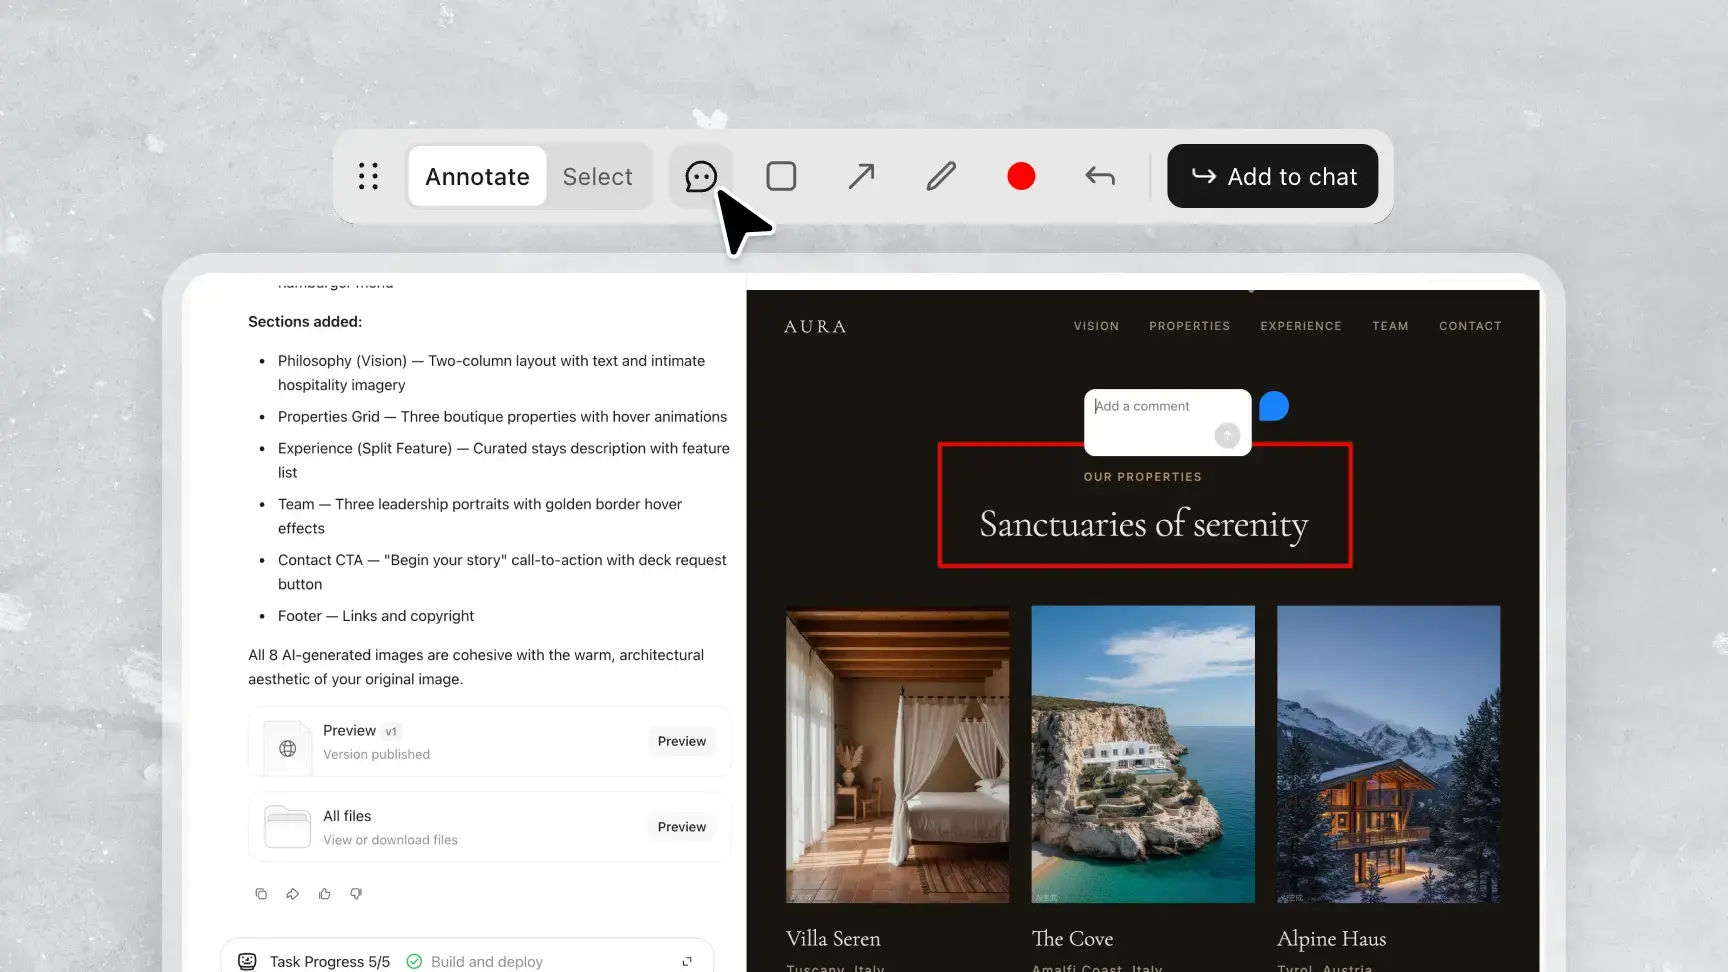Preview the published version v1
The height and width of the screenshot is (972, 1728).
[682, 741]
